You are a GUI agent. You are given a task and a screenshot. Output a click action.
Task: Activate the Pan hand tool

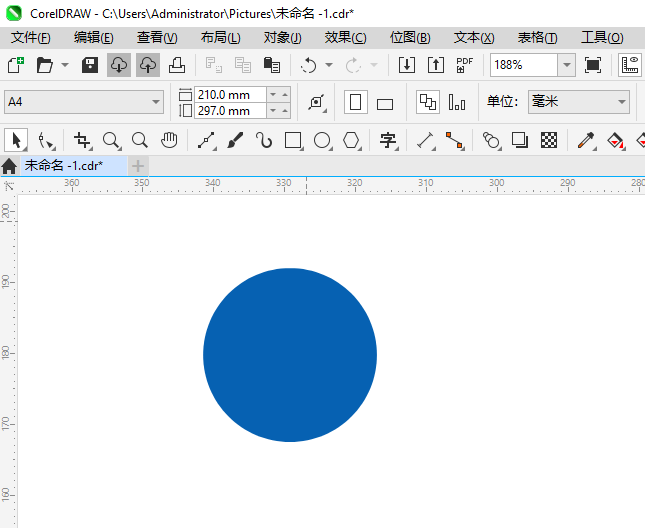coord(170,140)
